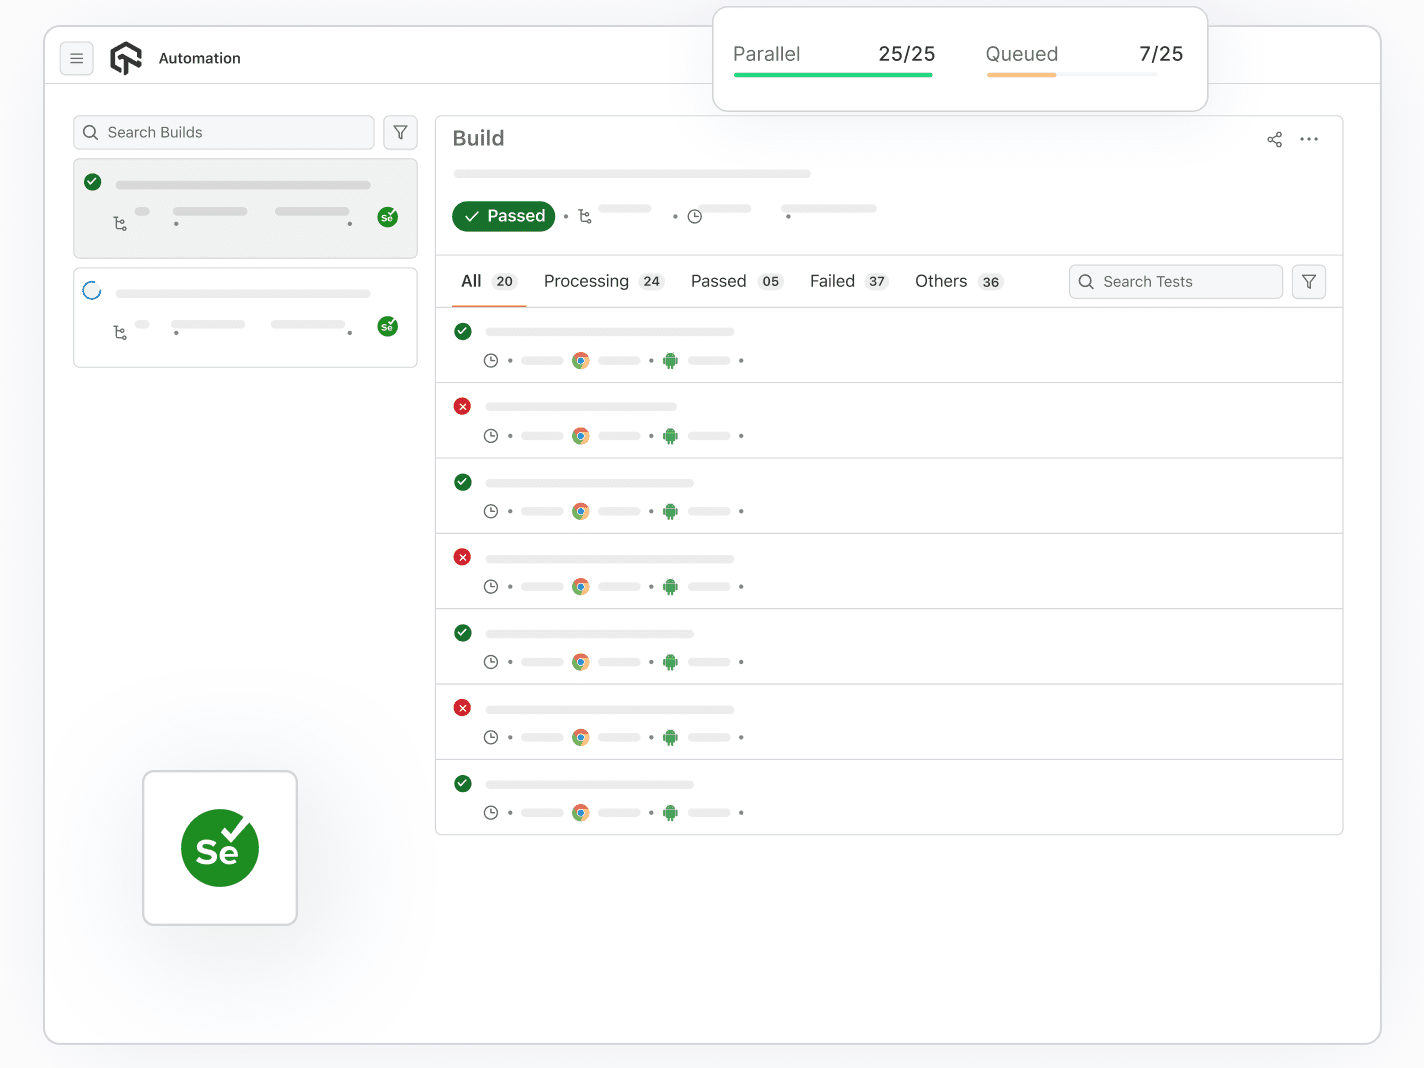This screenshot has width=1424, height=1068.
Task: Click the share icon in the Build header
Action: click(x=1274, y=139)
